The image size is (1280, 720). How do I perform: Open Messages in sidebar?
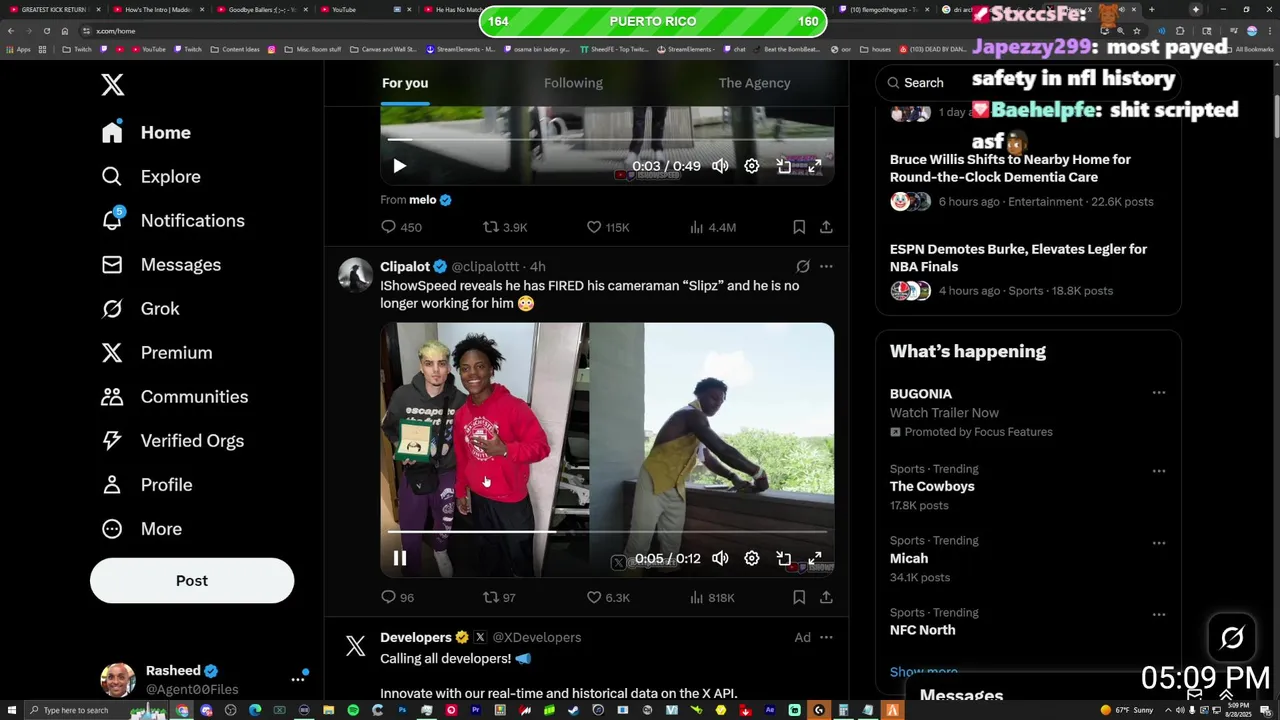(x=161, y=264)
